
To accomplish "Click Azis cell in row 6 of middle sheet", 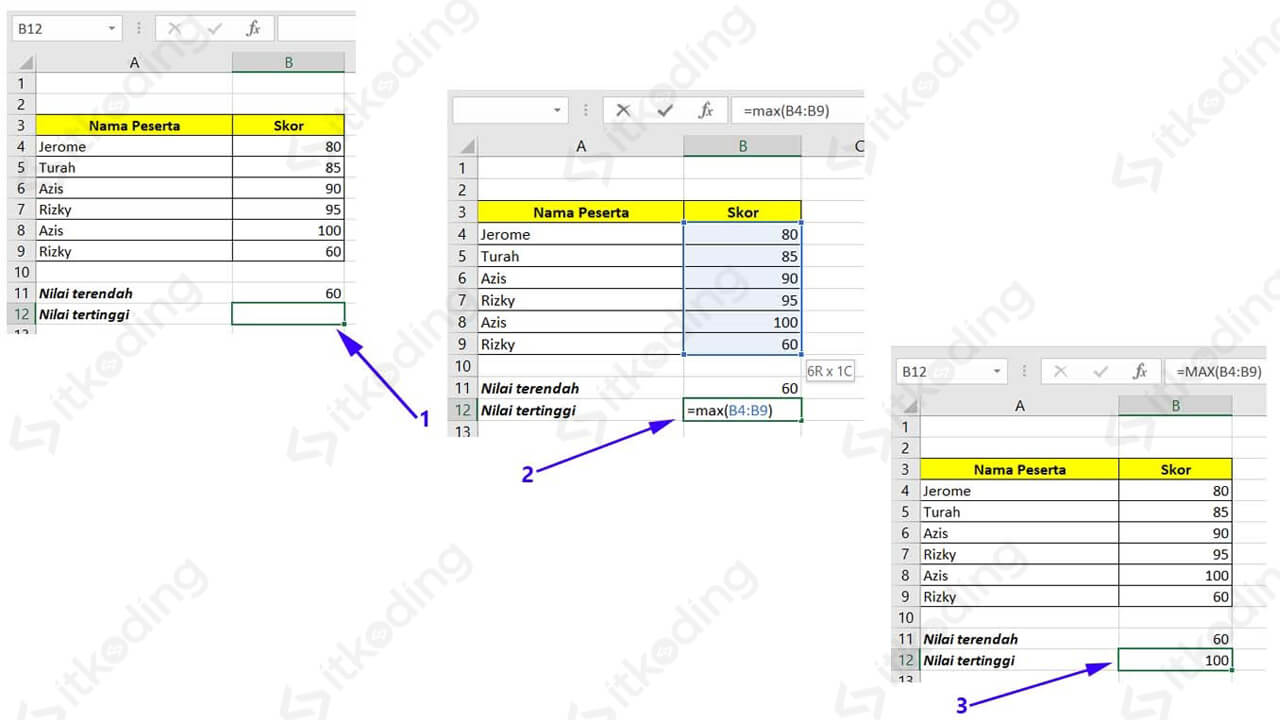I will click(581, 278).
